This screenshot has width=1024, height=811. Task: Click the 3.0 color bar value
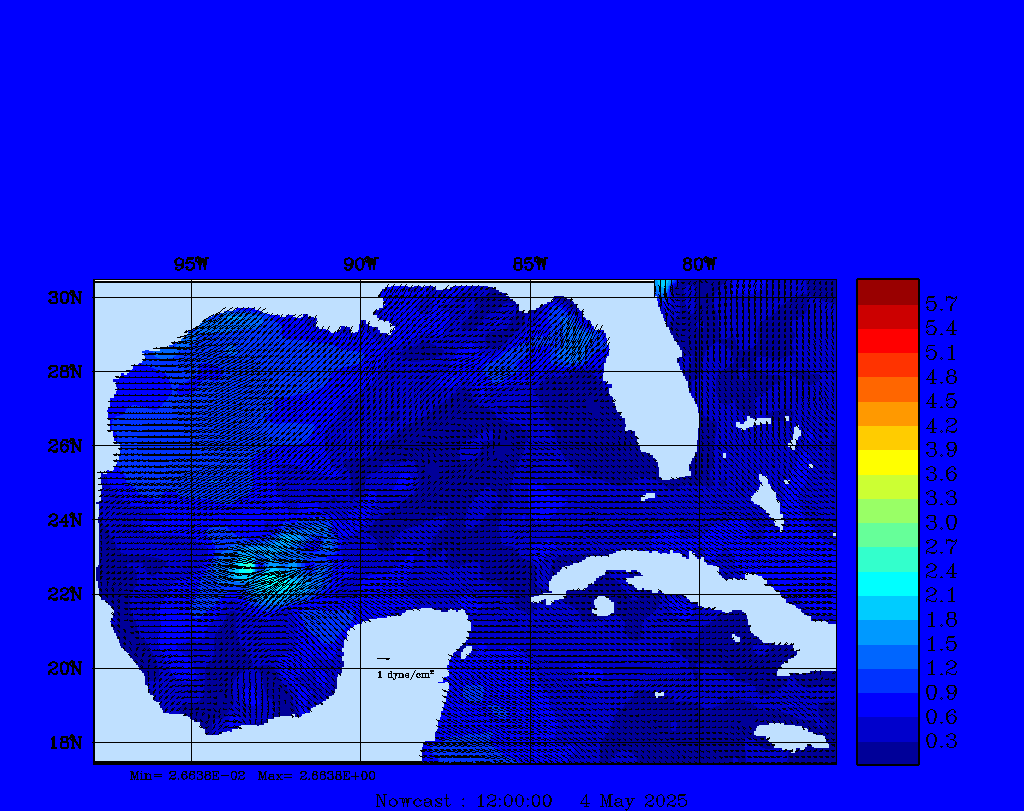click(941, 522)
